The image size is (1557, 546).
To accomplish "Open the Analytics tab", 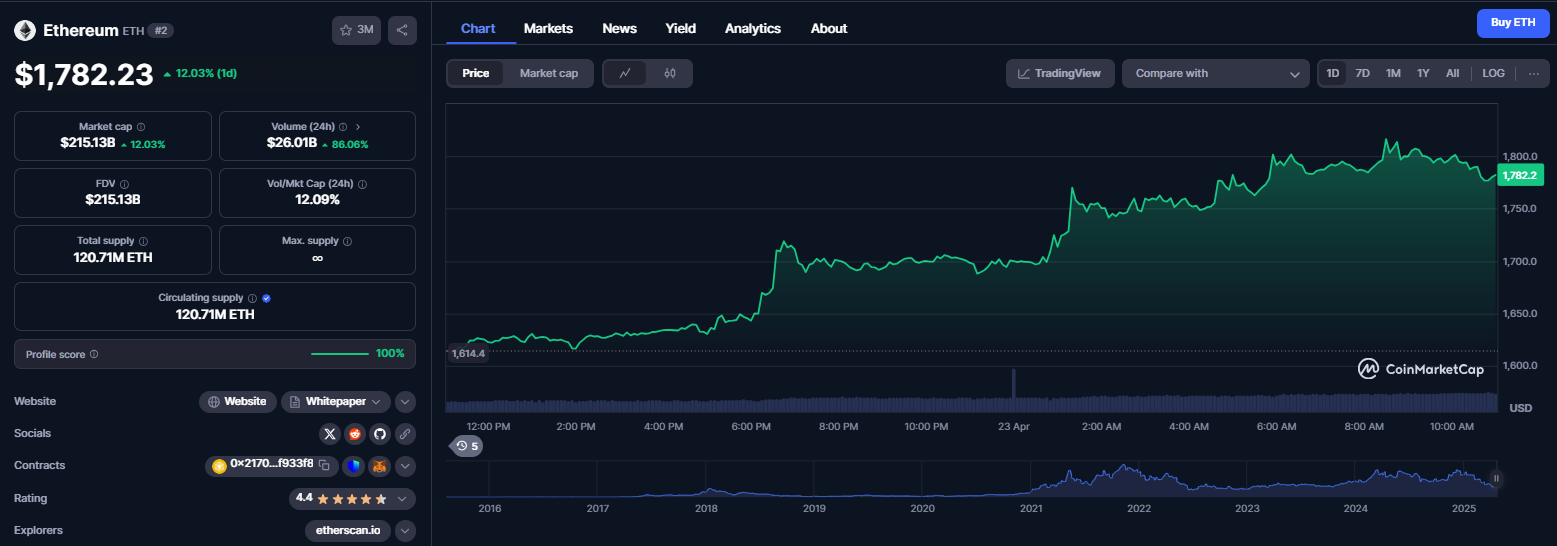I will pyautogui.click(x=753, y=28).
